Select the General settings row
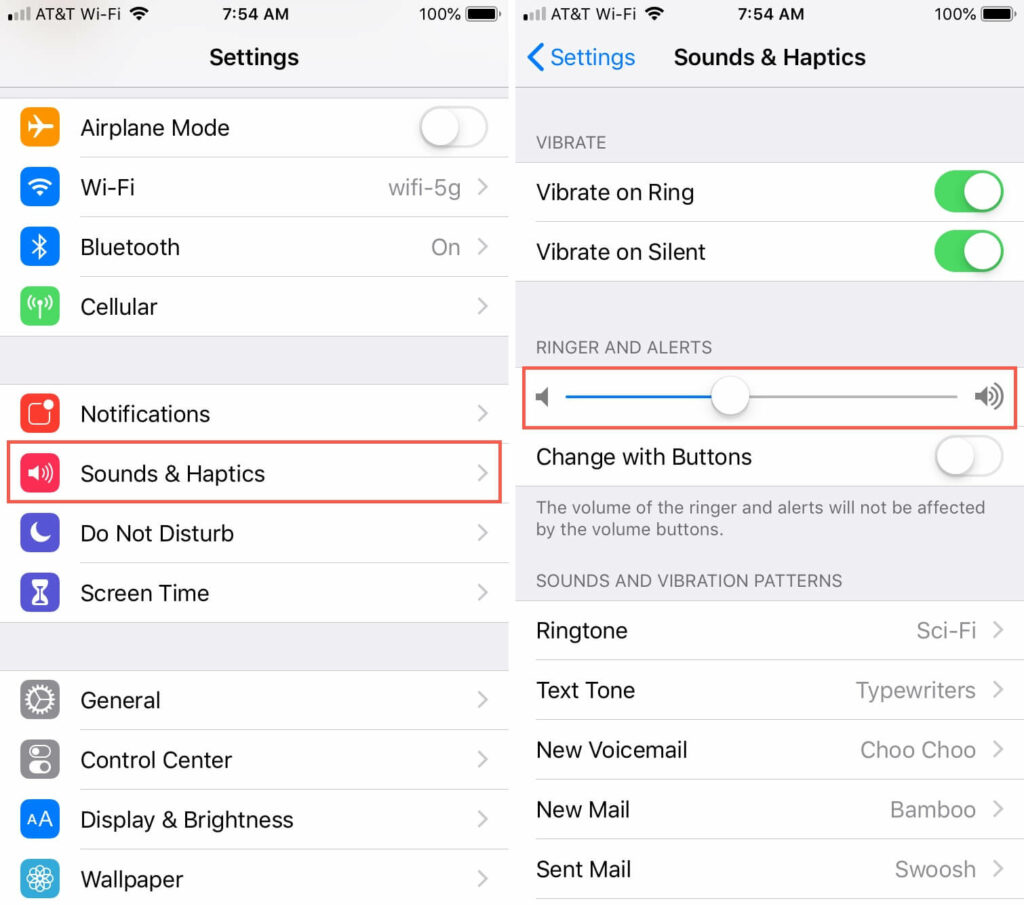 254,700
